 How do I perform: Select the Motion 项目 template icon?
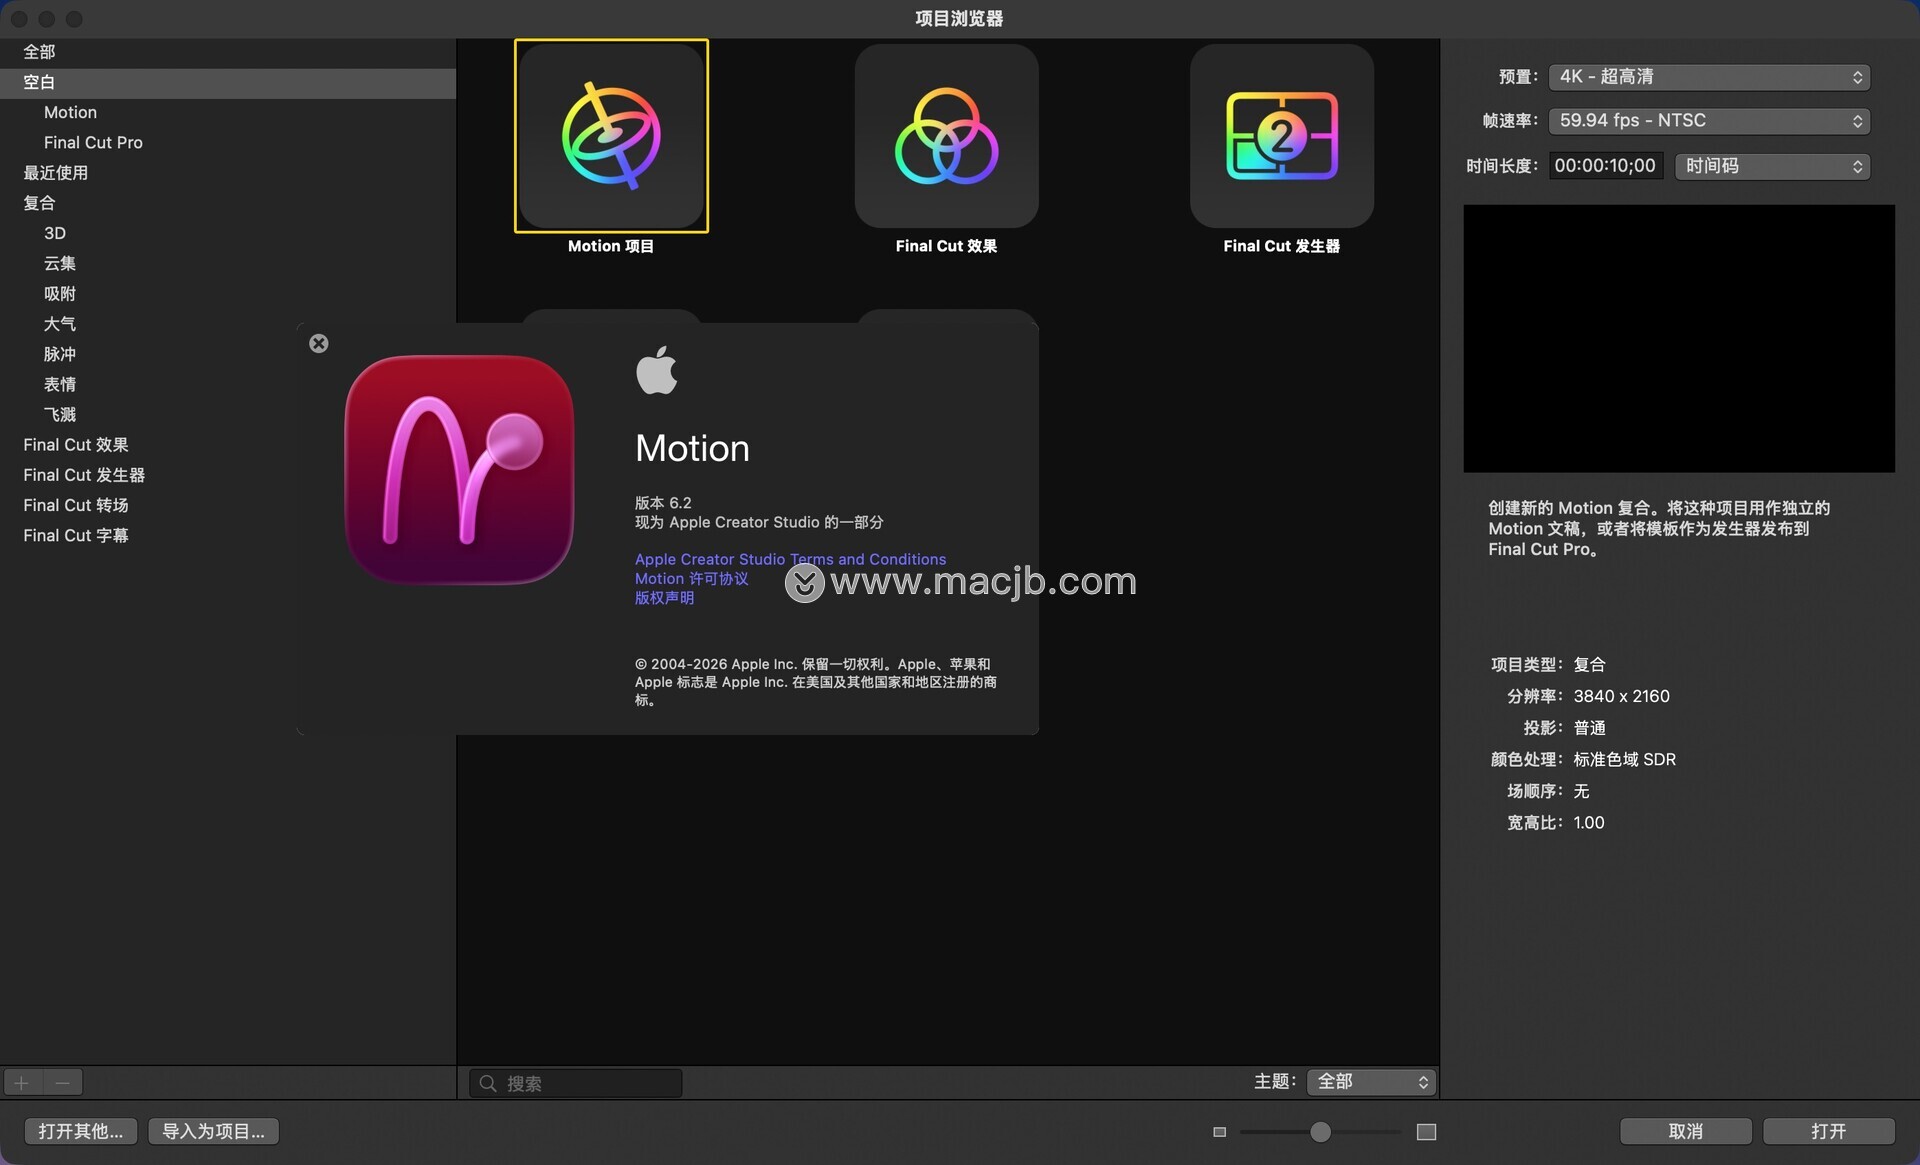pos(611,136)
